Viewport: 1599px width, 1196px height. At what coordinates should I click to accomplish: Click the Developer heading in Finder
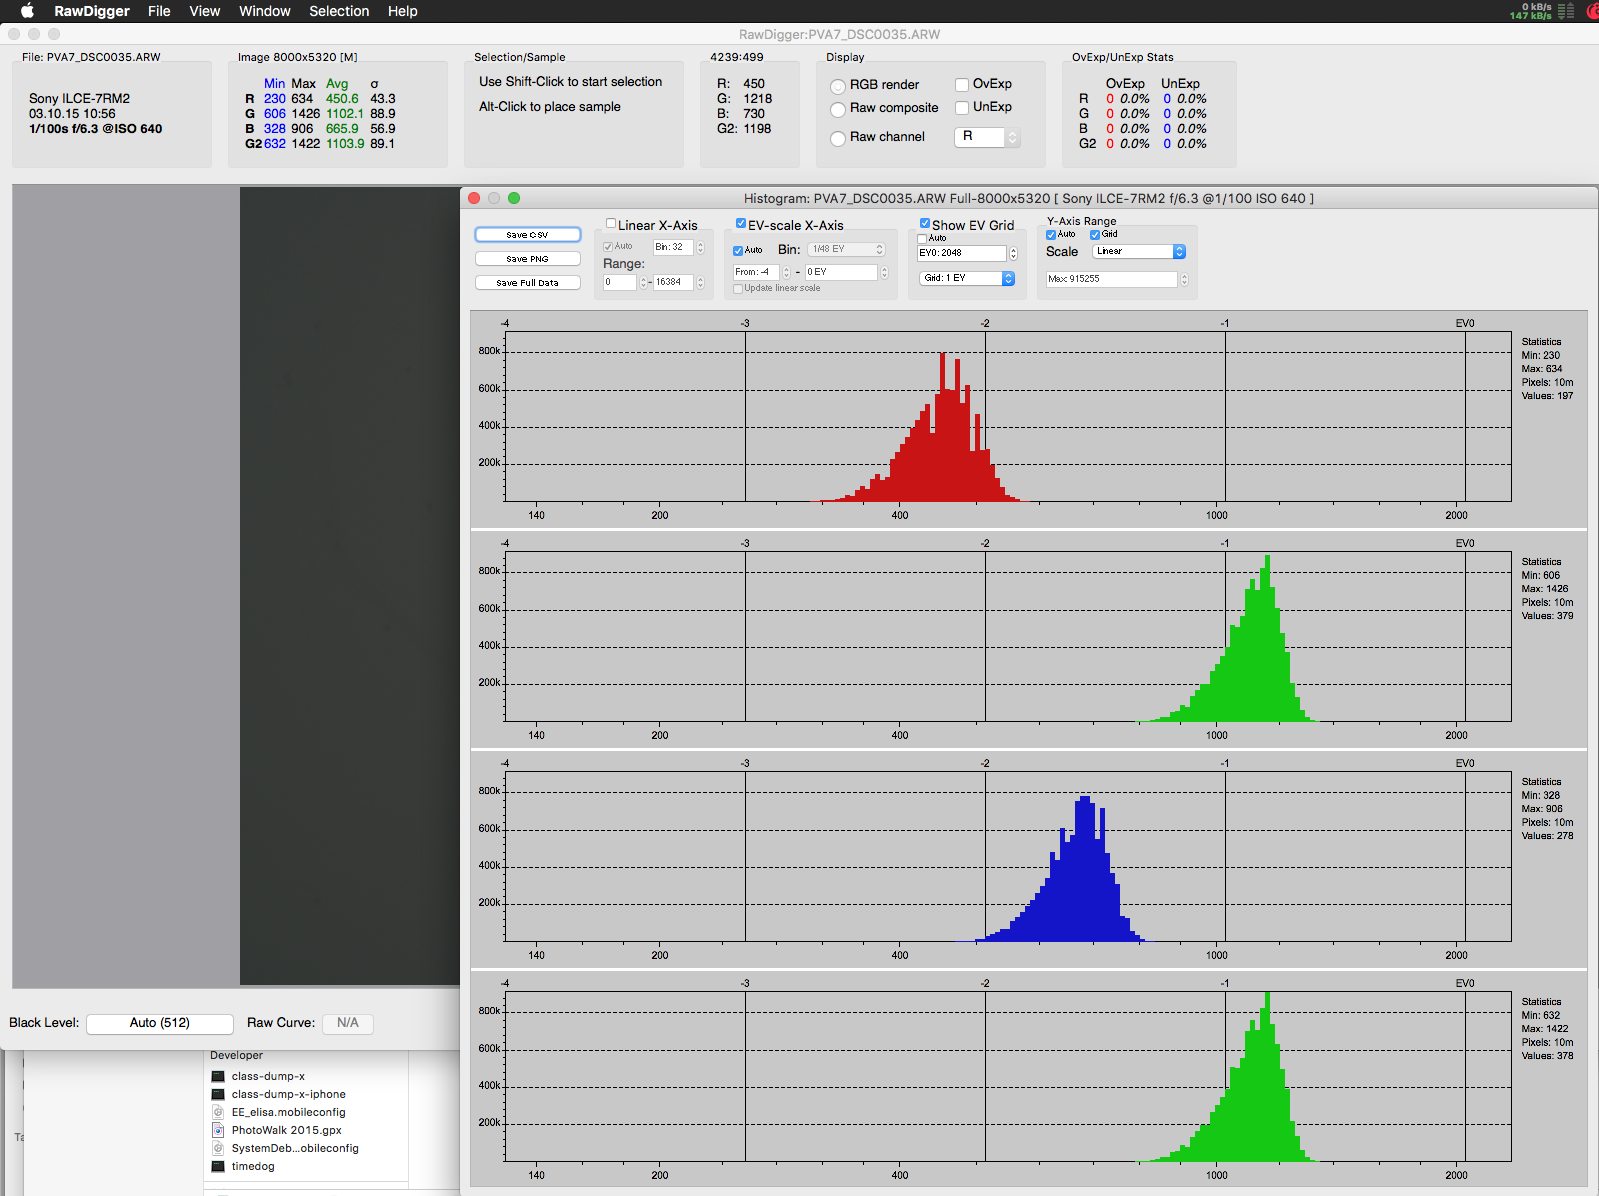[x=237, y=1055]
